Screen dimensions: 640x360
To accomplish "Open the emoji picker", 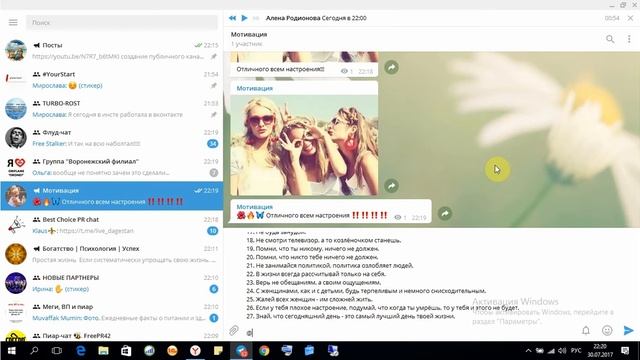I will tap(607, 331).
